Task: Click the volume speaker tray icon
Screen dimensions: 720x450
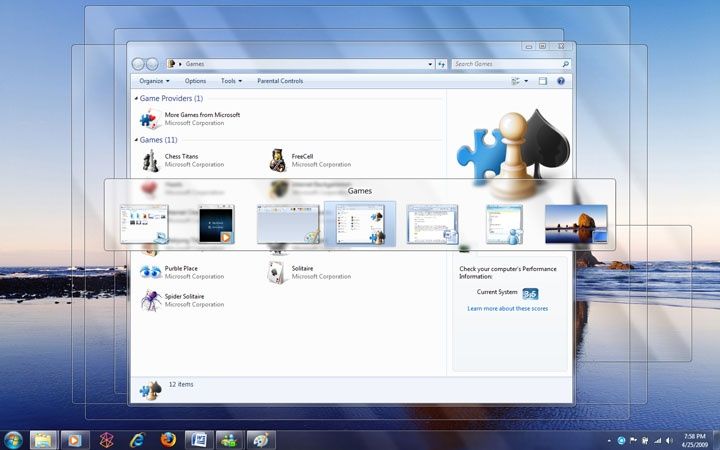Action: point(669,440)
